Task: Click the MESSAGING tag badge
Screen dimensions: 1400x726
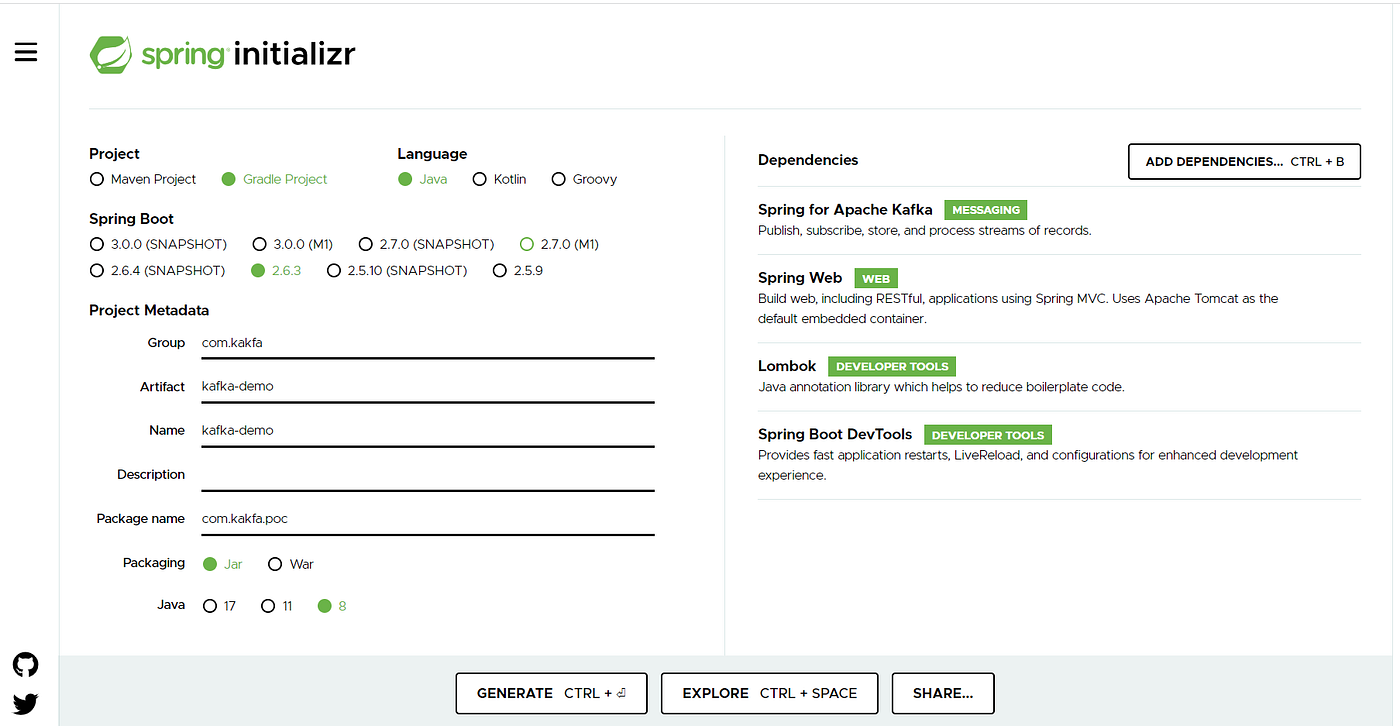Action: tap(986, 210)
